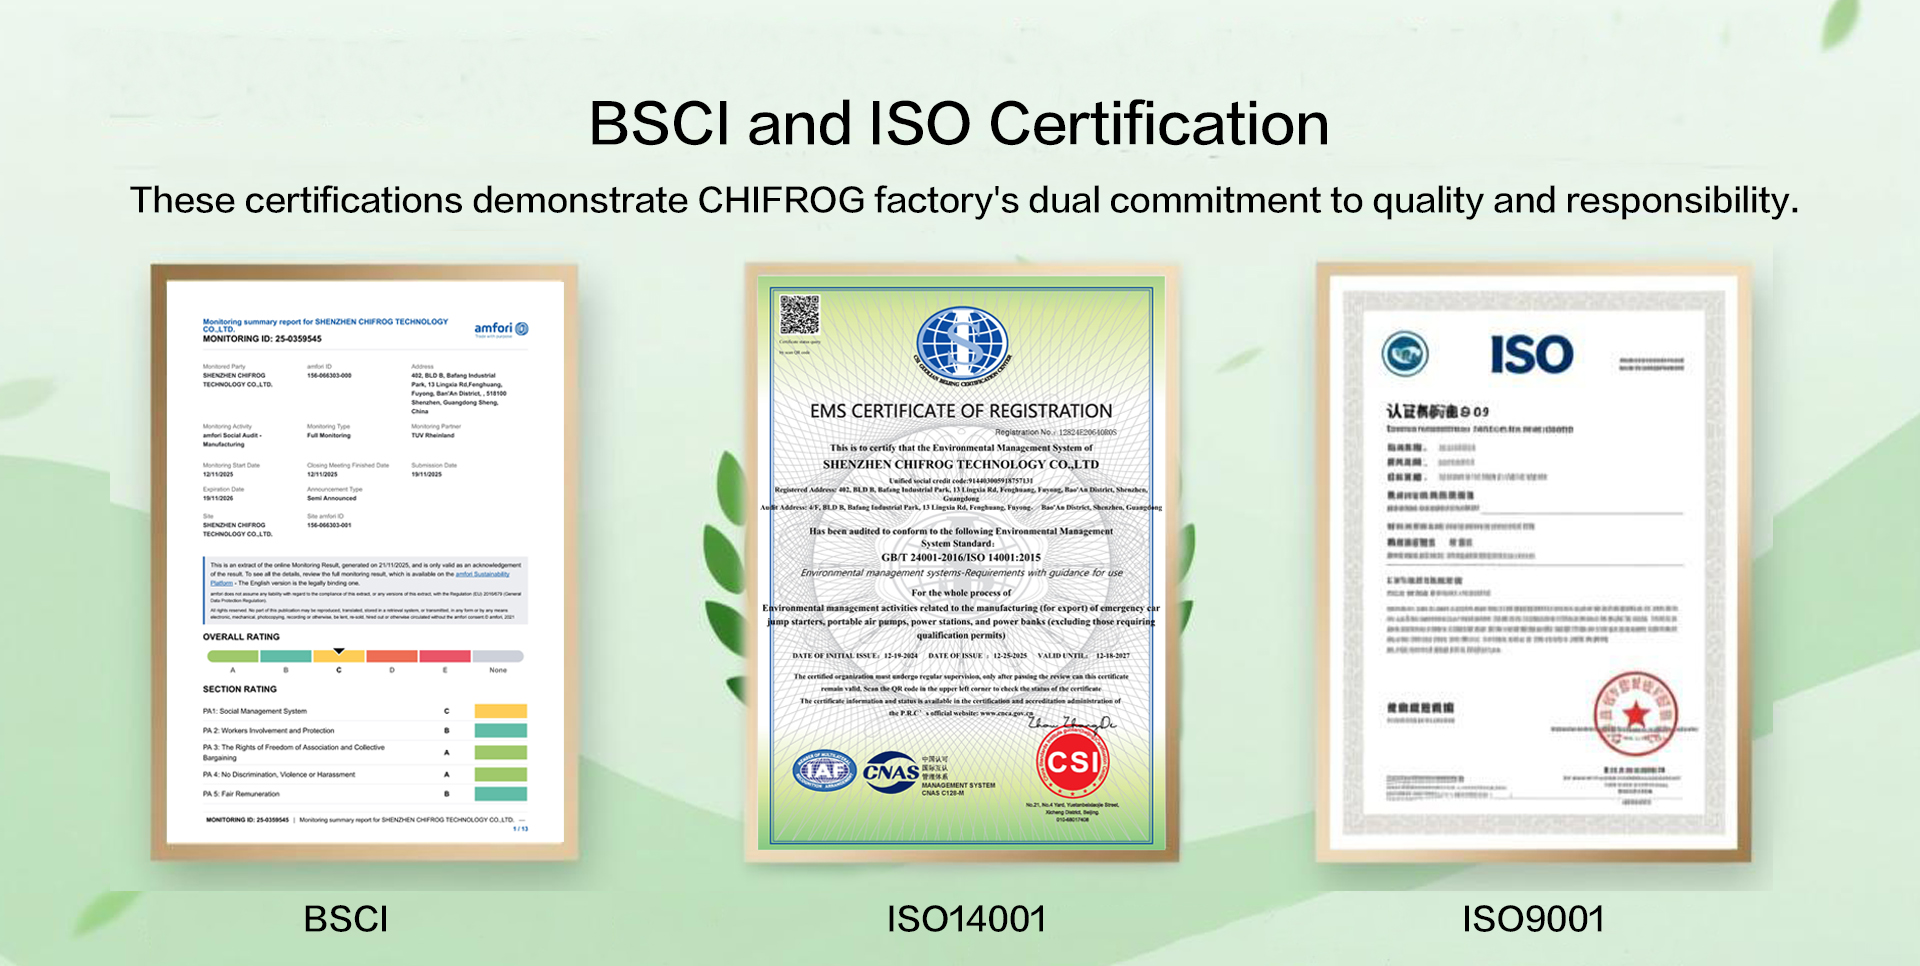The width and height of the screenshot is (1920, 966).
Task: Click the blue globe emblem on EMS certificate
Action: pos(962,344)
